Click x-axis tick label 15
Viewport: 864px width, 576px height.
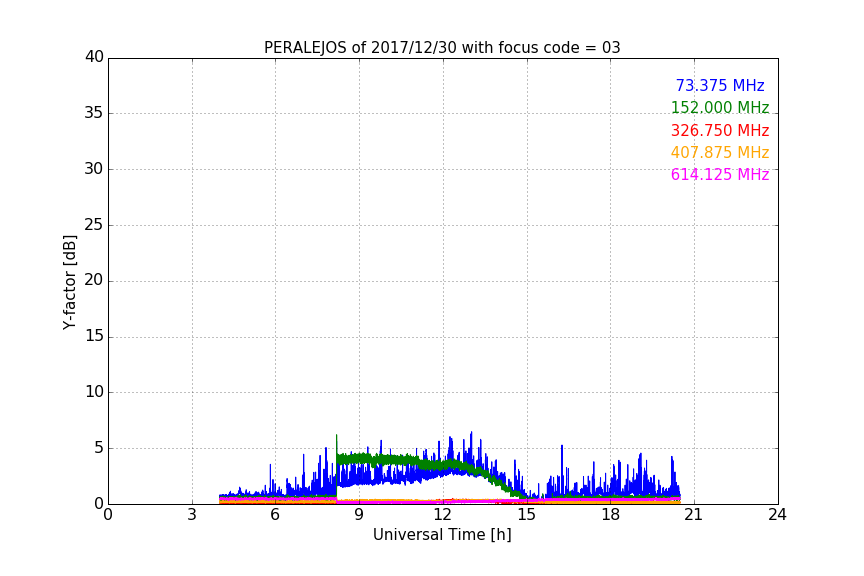[527, 515]
